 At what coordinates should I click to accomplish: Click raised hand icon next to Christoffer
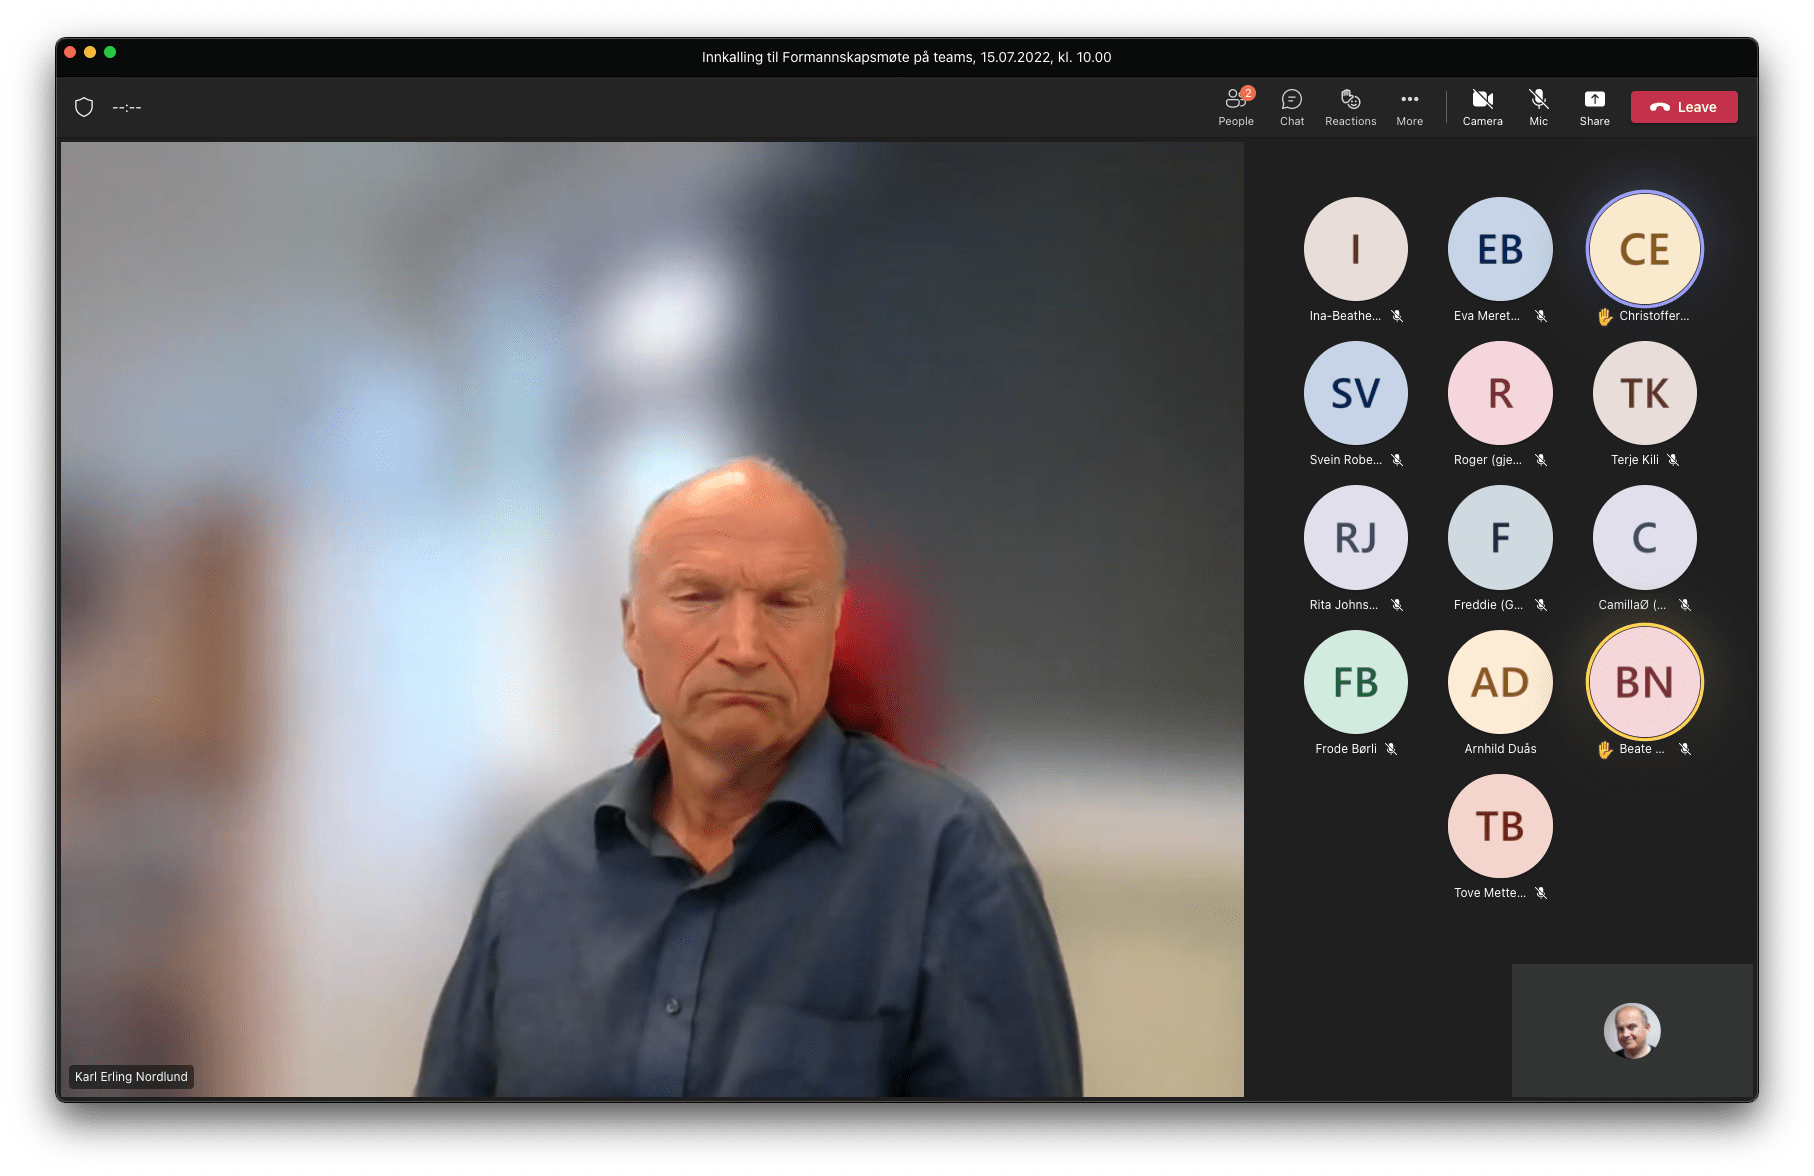pyautogui.click(x=1605, y=317)
